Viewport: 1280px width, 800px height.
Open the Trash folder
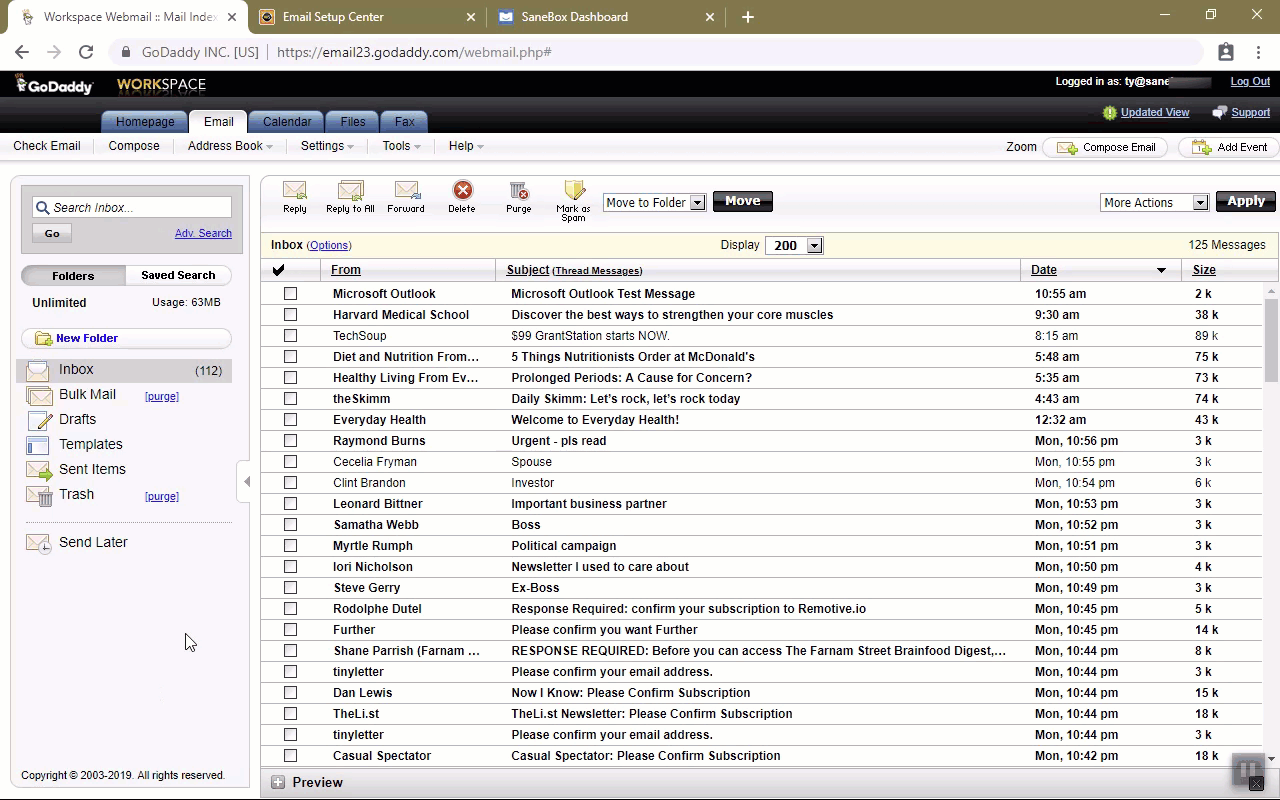(76, 494)
